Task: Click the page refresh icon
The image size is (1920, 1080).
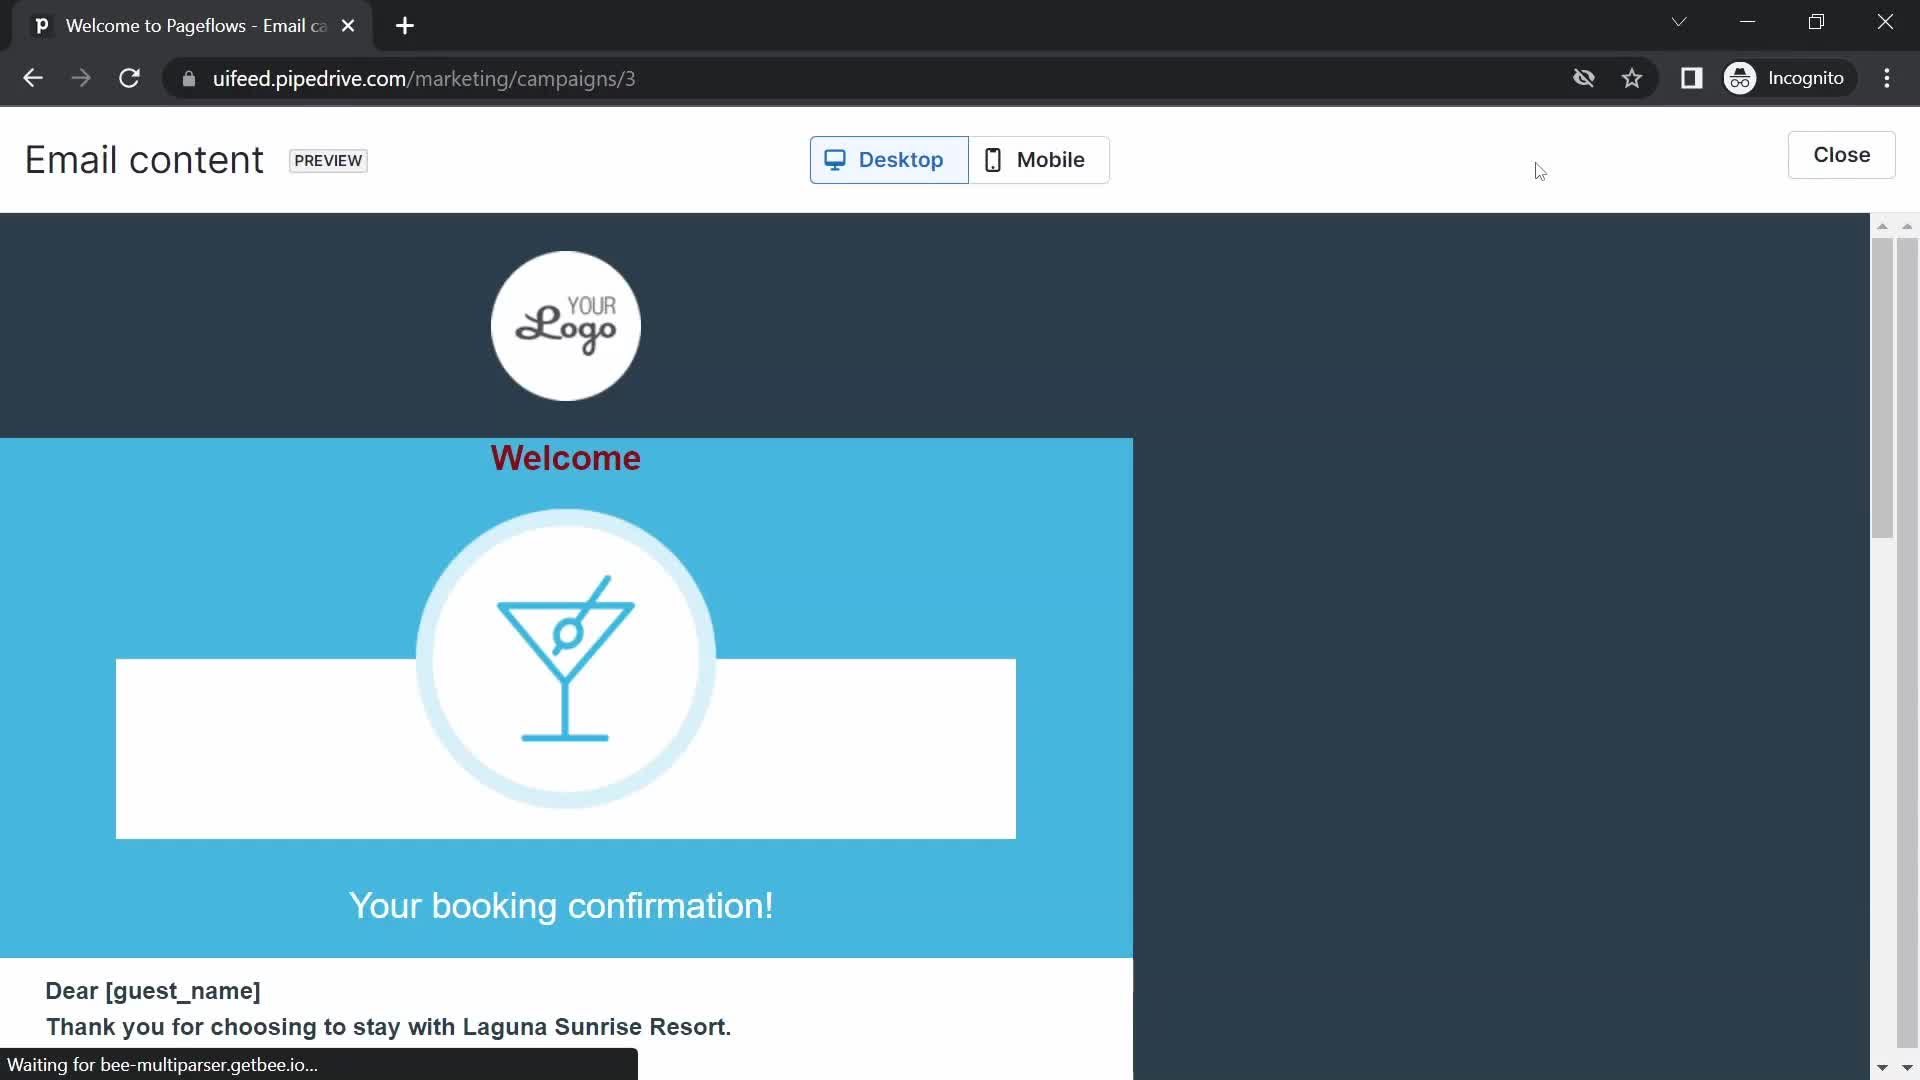Action: [129, 78]
